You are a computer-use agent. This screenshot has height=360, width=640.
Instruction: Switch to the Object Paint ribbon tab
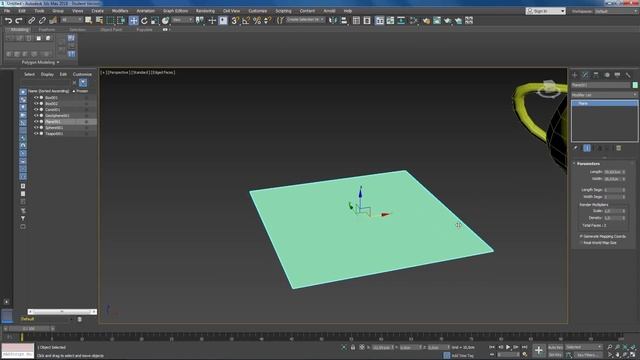pos(111,30)
